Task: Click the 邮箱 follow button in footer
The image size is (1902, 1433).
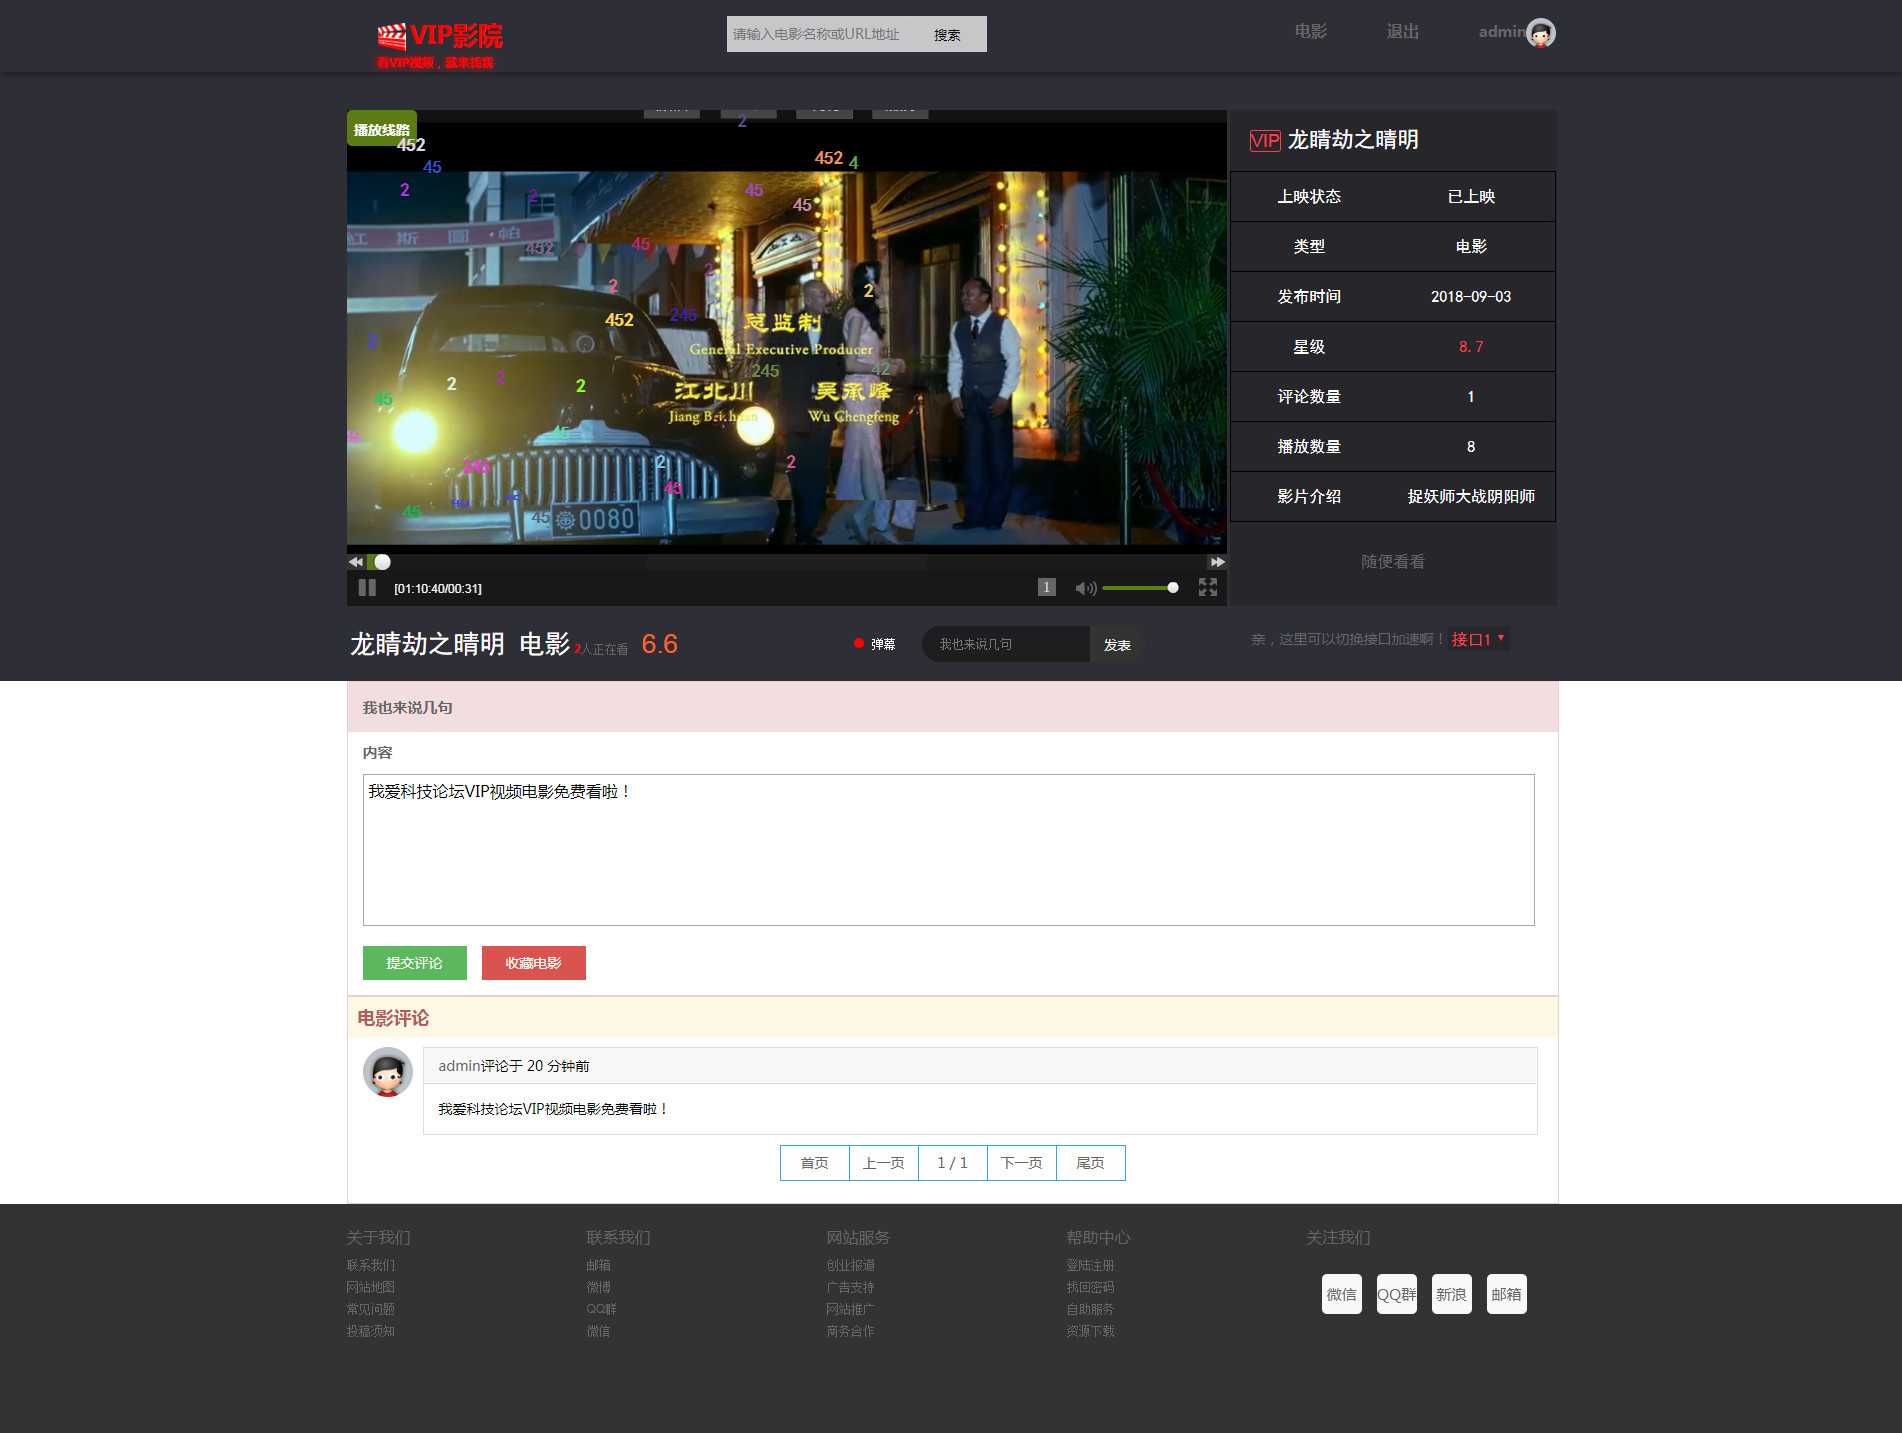Action: [x=1506, y=1294]
